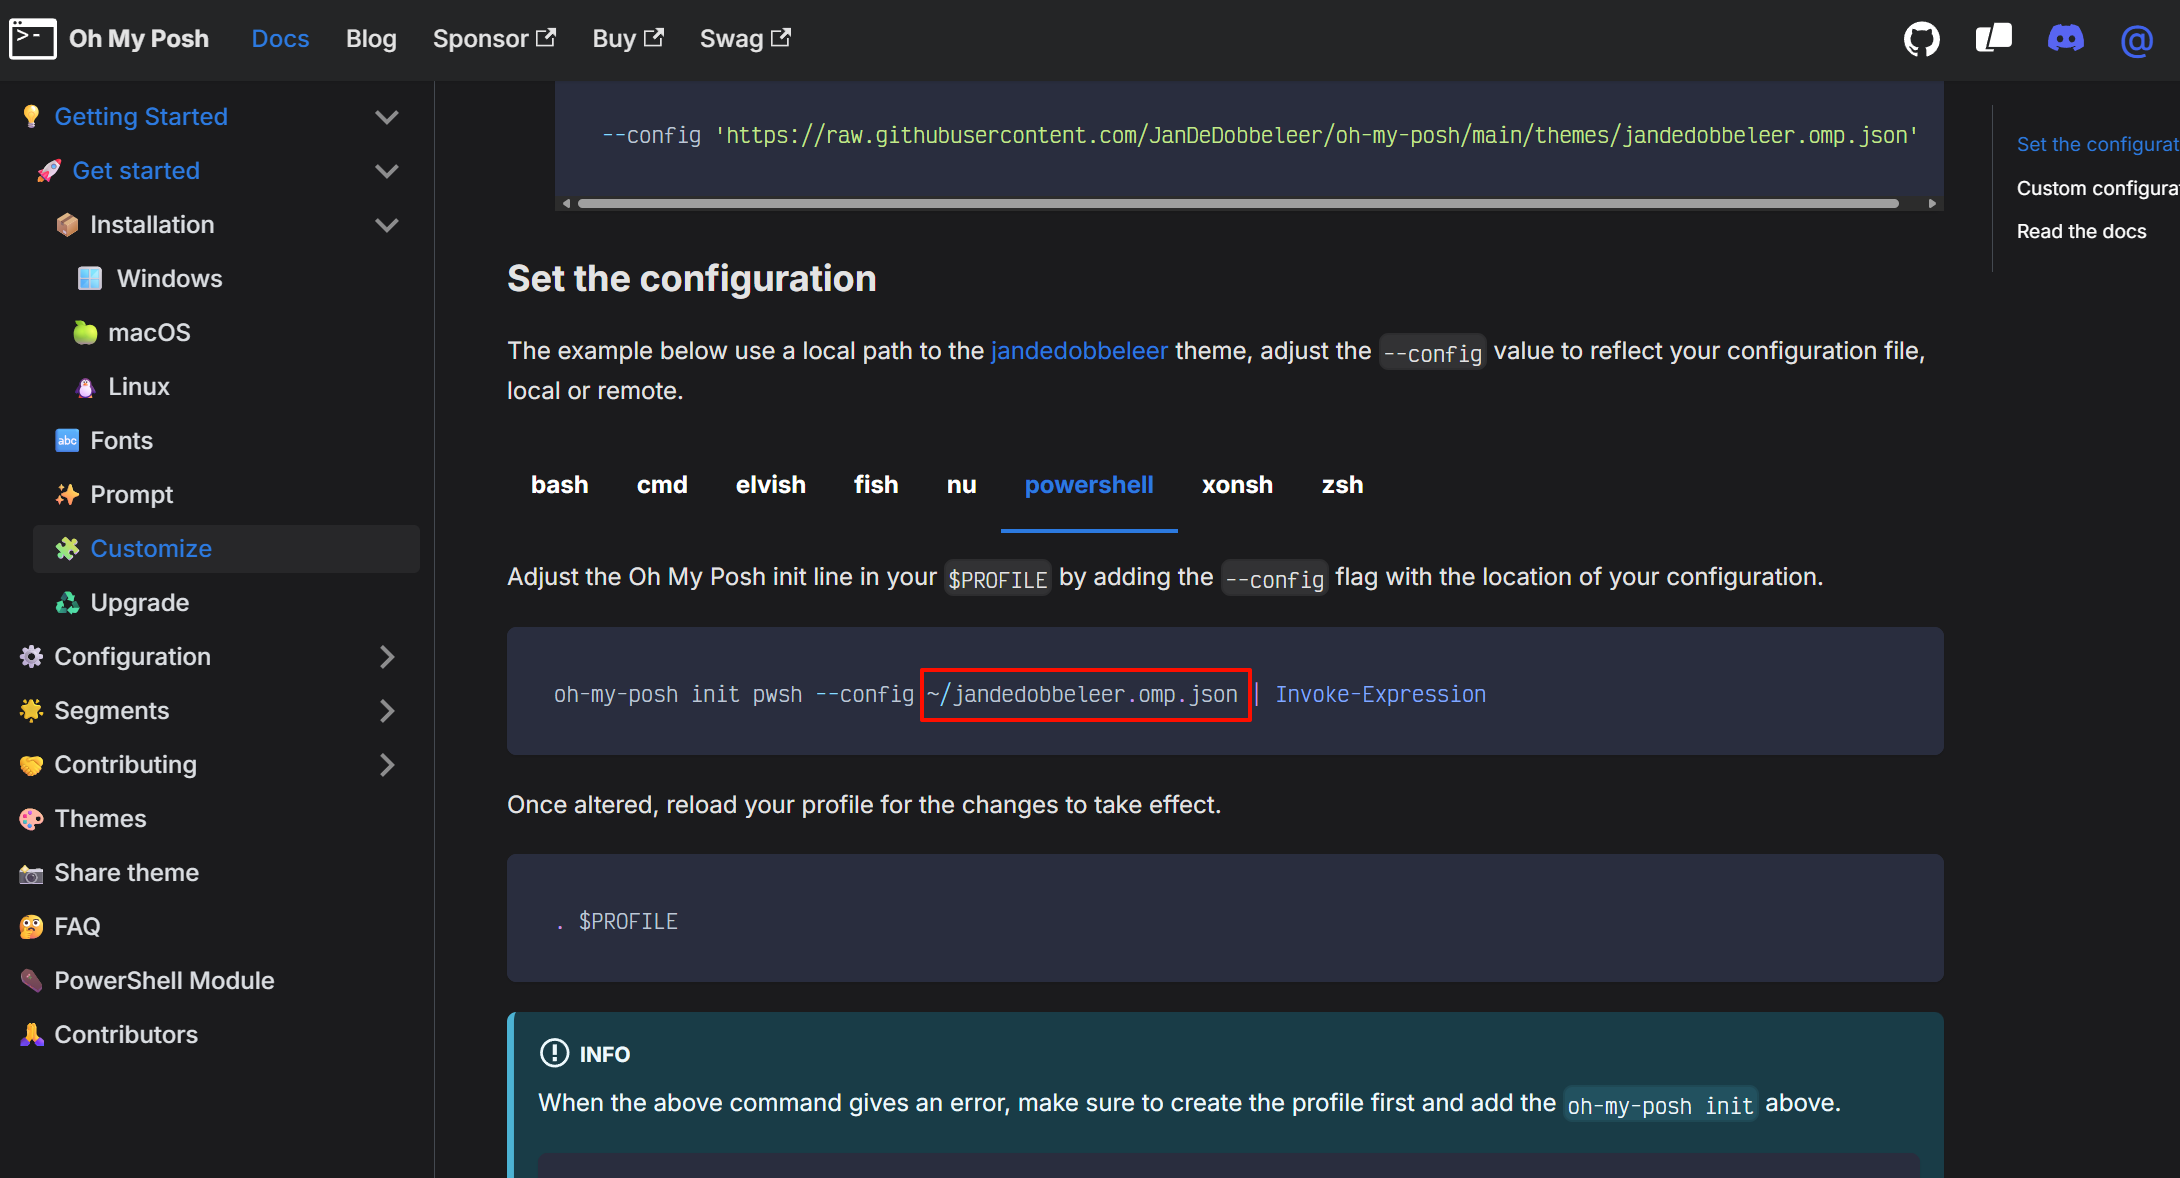This screenshot has width=2180, height=1178.
Task: Select the powershell tab
Action: (1089, 485)
